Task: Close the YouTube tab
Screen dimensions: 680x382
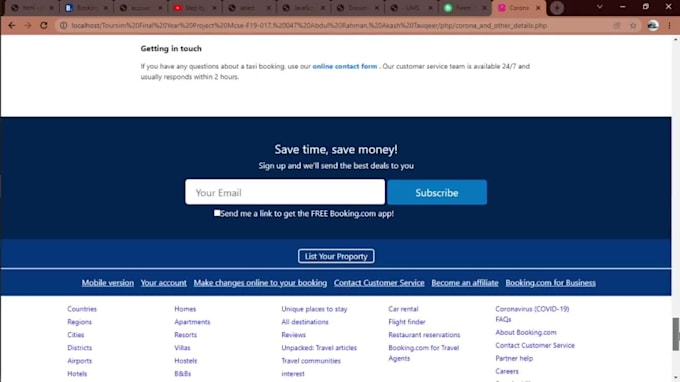Action: coord(214,8)
